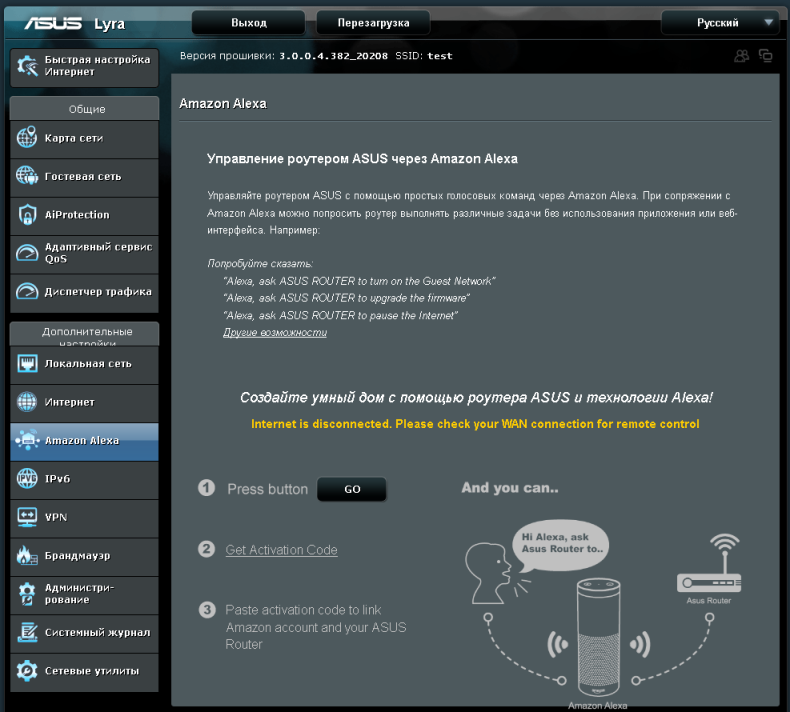Click the users status icon in header
Viewport: 790px width, 712px height.
pos(741,55)
